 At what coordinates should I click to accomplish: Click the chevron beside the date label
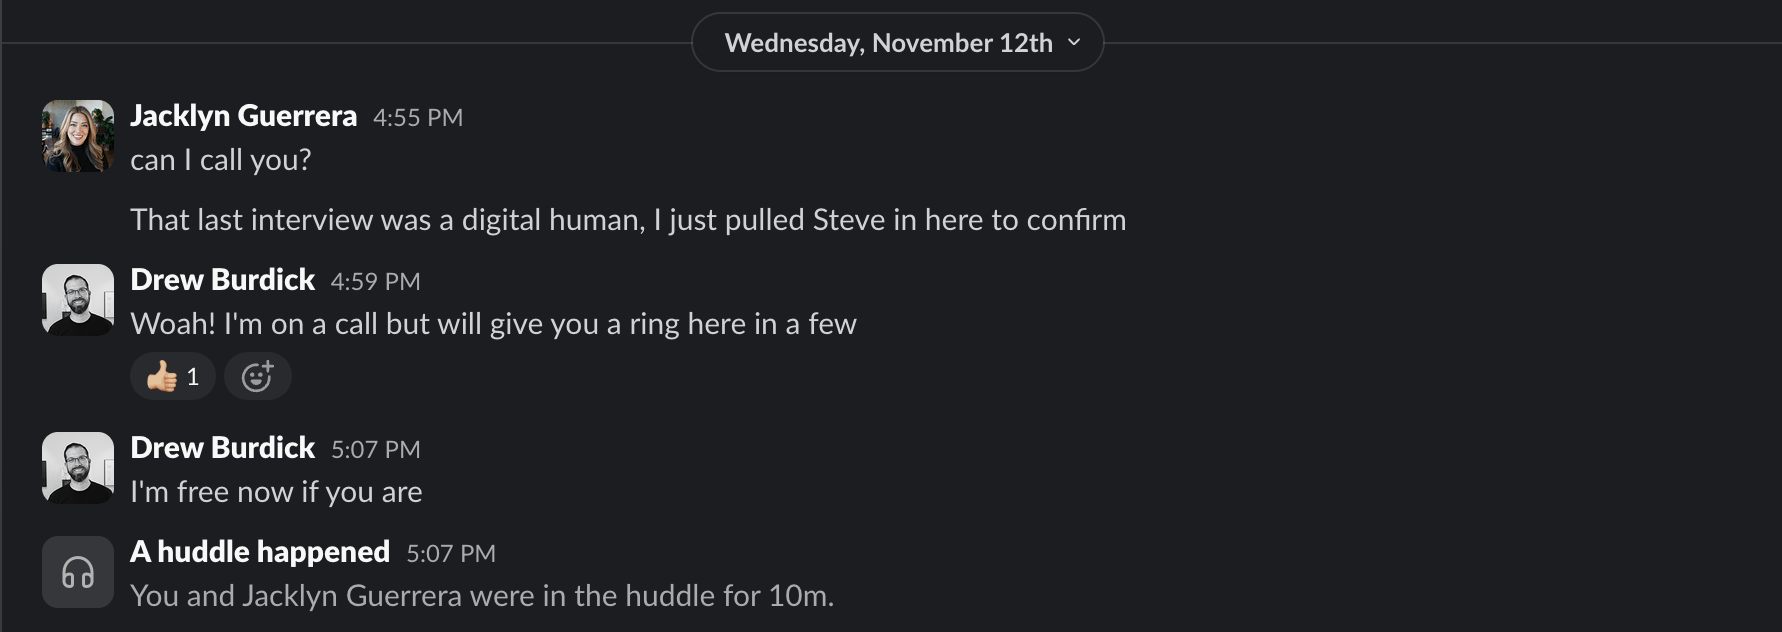(x=1074, y=43)
